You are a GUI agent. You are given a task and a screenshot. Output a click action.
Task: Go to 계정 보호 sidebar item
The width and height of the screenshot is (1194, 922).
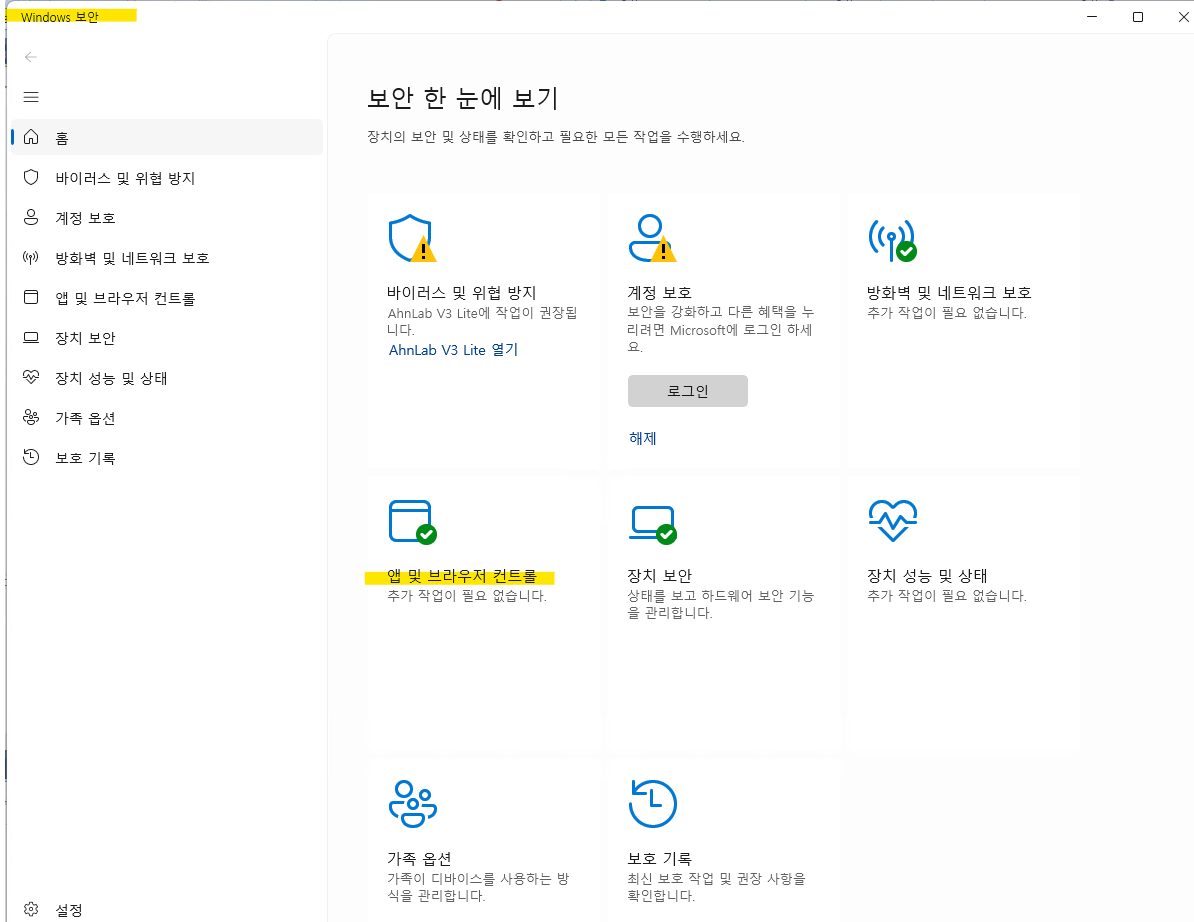[85, 218]
